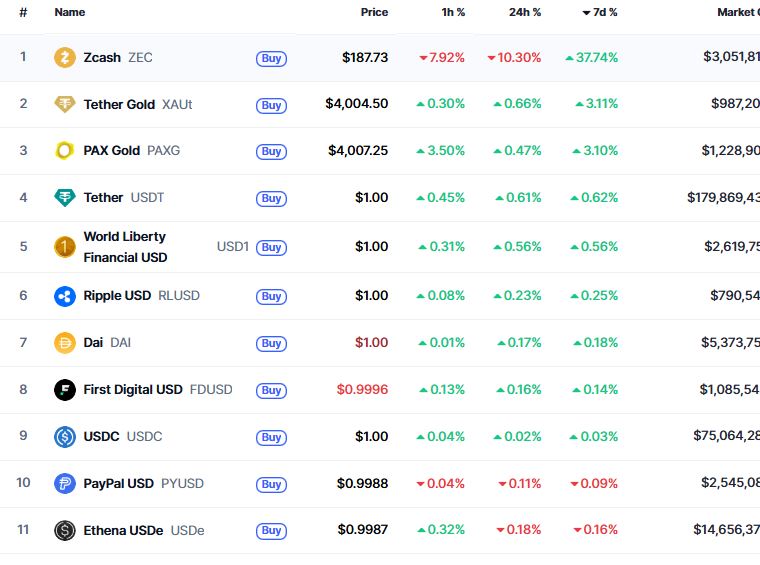
Task: Click the World Liberty Financial USD icon
Action: click(65, 247)
